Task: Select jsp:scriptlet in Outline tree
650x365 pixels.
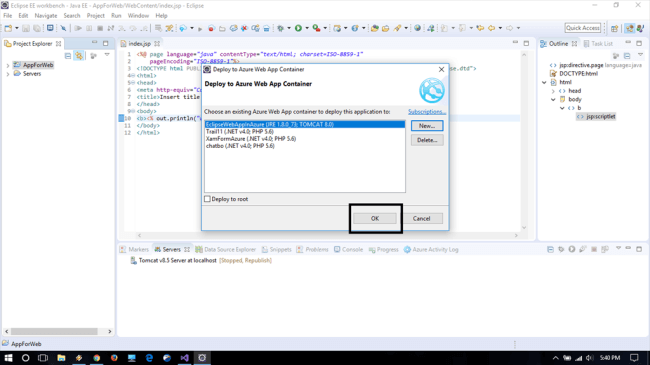Action: 597,117
